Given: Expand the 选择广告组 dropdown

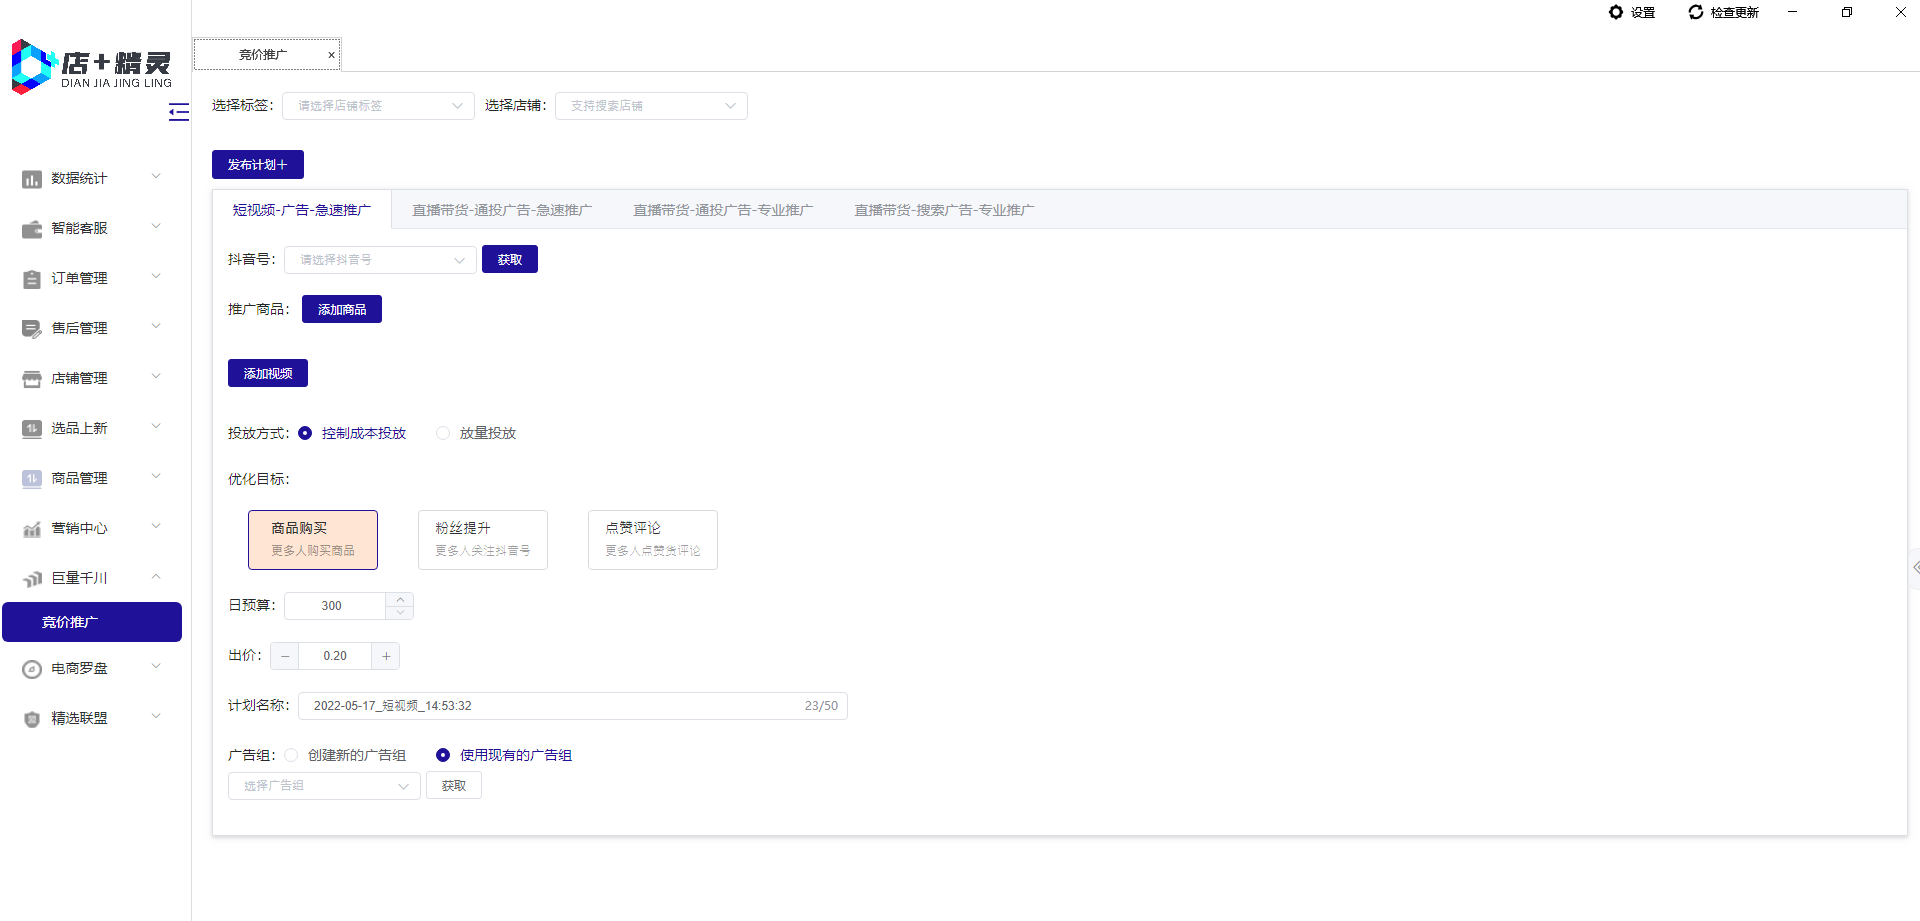Looking at the screenshot, I should point(324,786).
